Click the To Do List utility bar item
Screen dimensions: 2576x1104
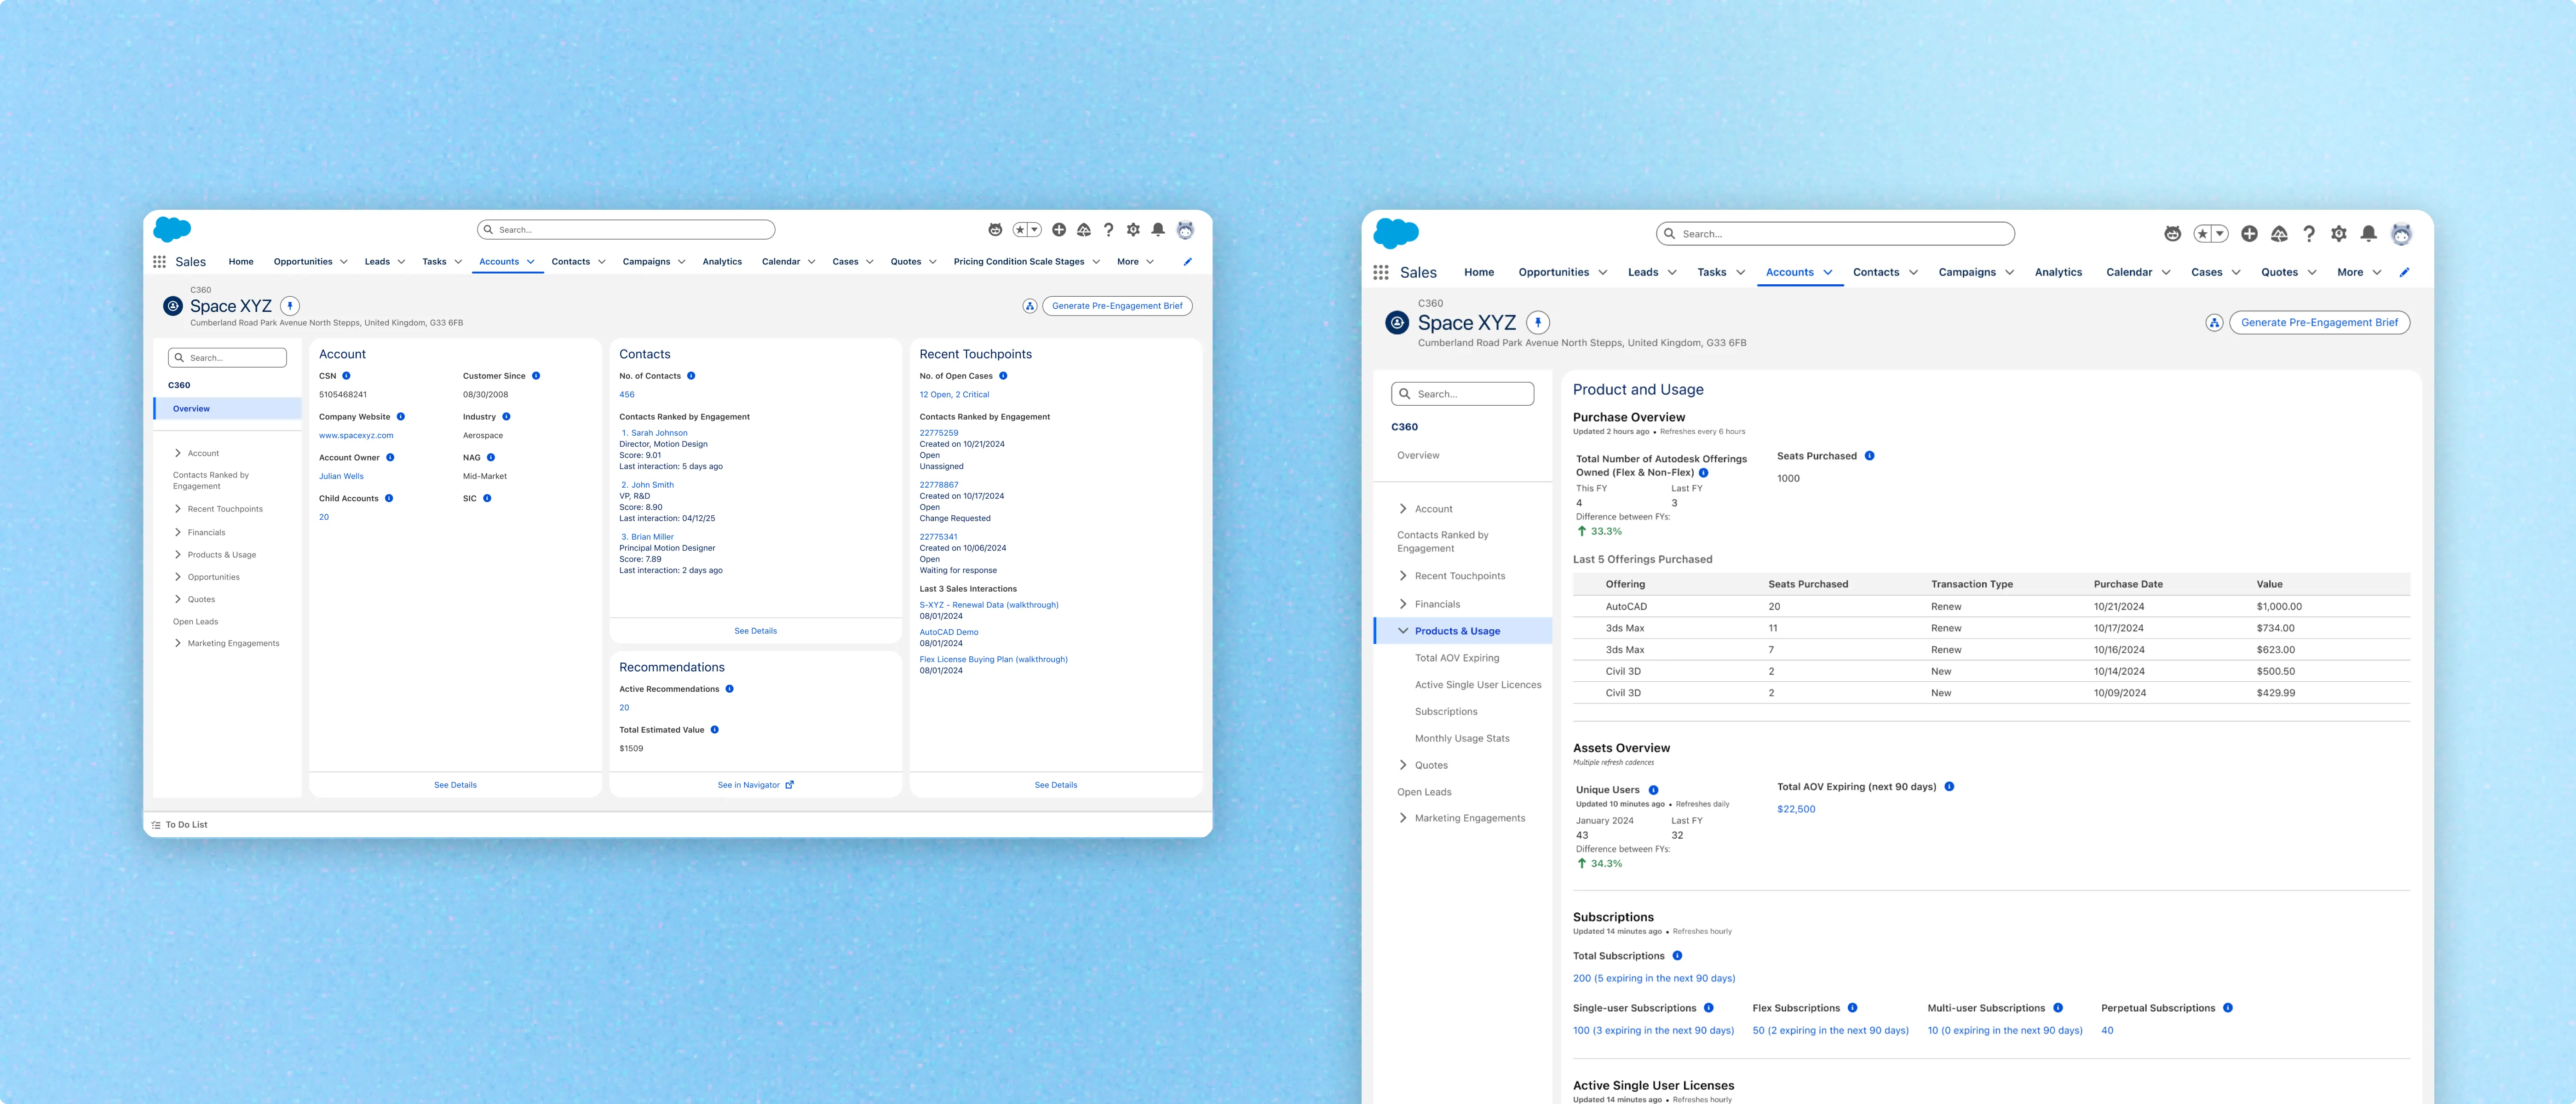[x=180, y=825]
